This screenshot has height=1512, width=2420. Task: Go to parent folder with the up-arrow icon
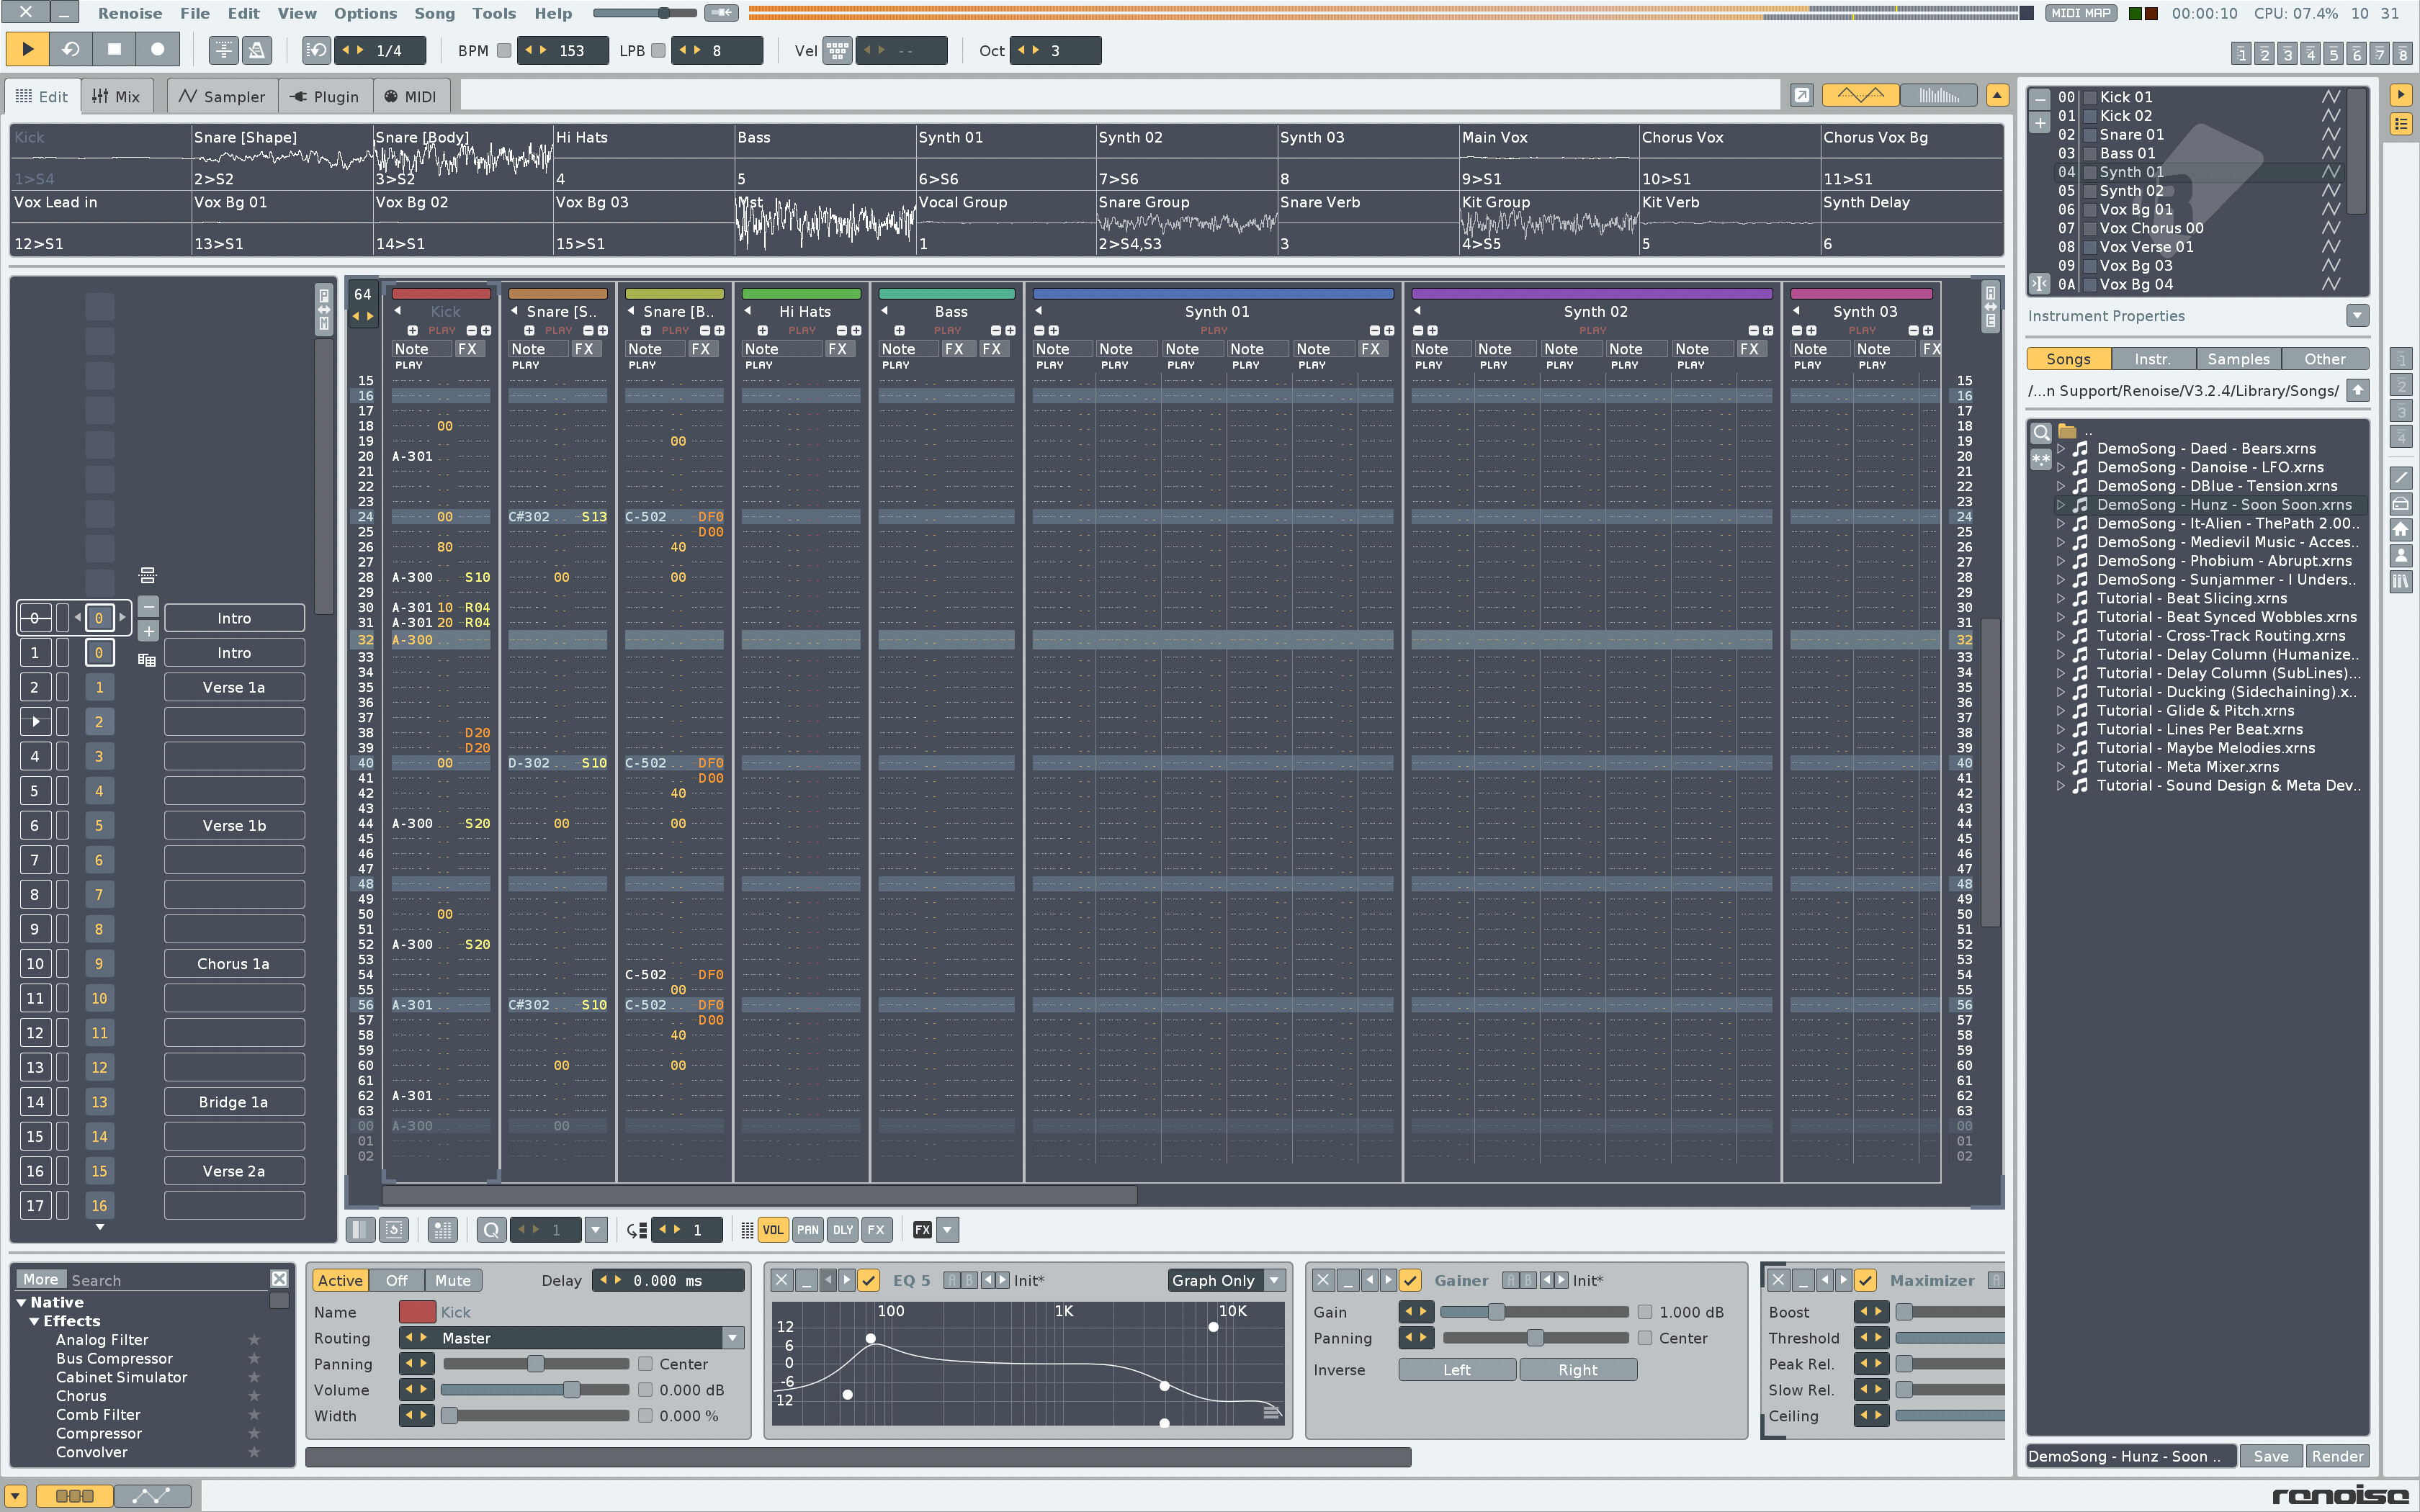pyautogui.click(x=2358, y=390)
